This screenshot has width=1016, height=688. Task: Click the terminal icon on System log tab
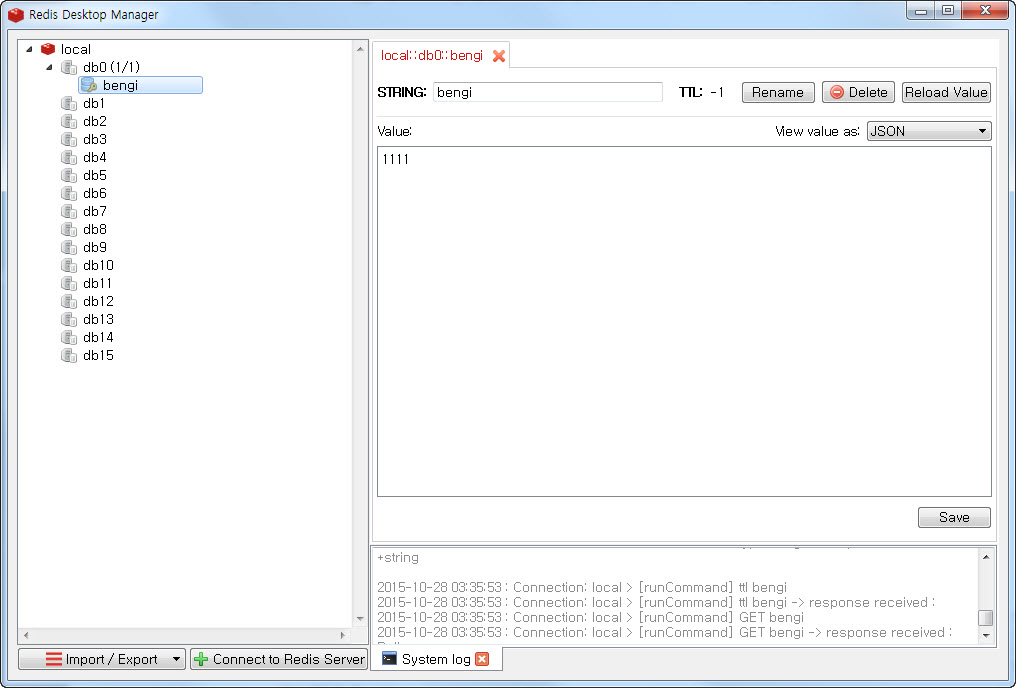(x=389, y=659)
